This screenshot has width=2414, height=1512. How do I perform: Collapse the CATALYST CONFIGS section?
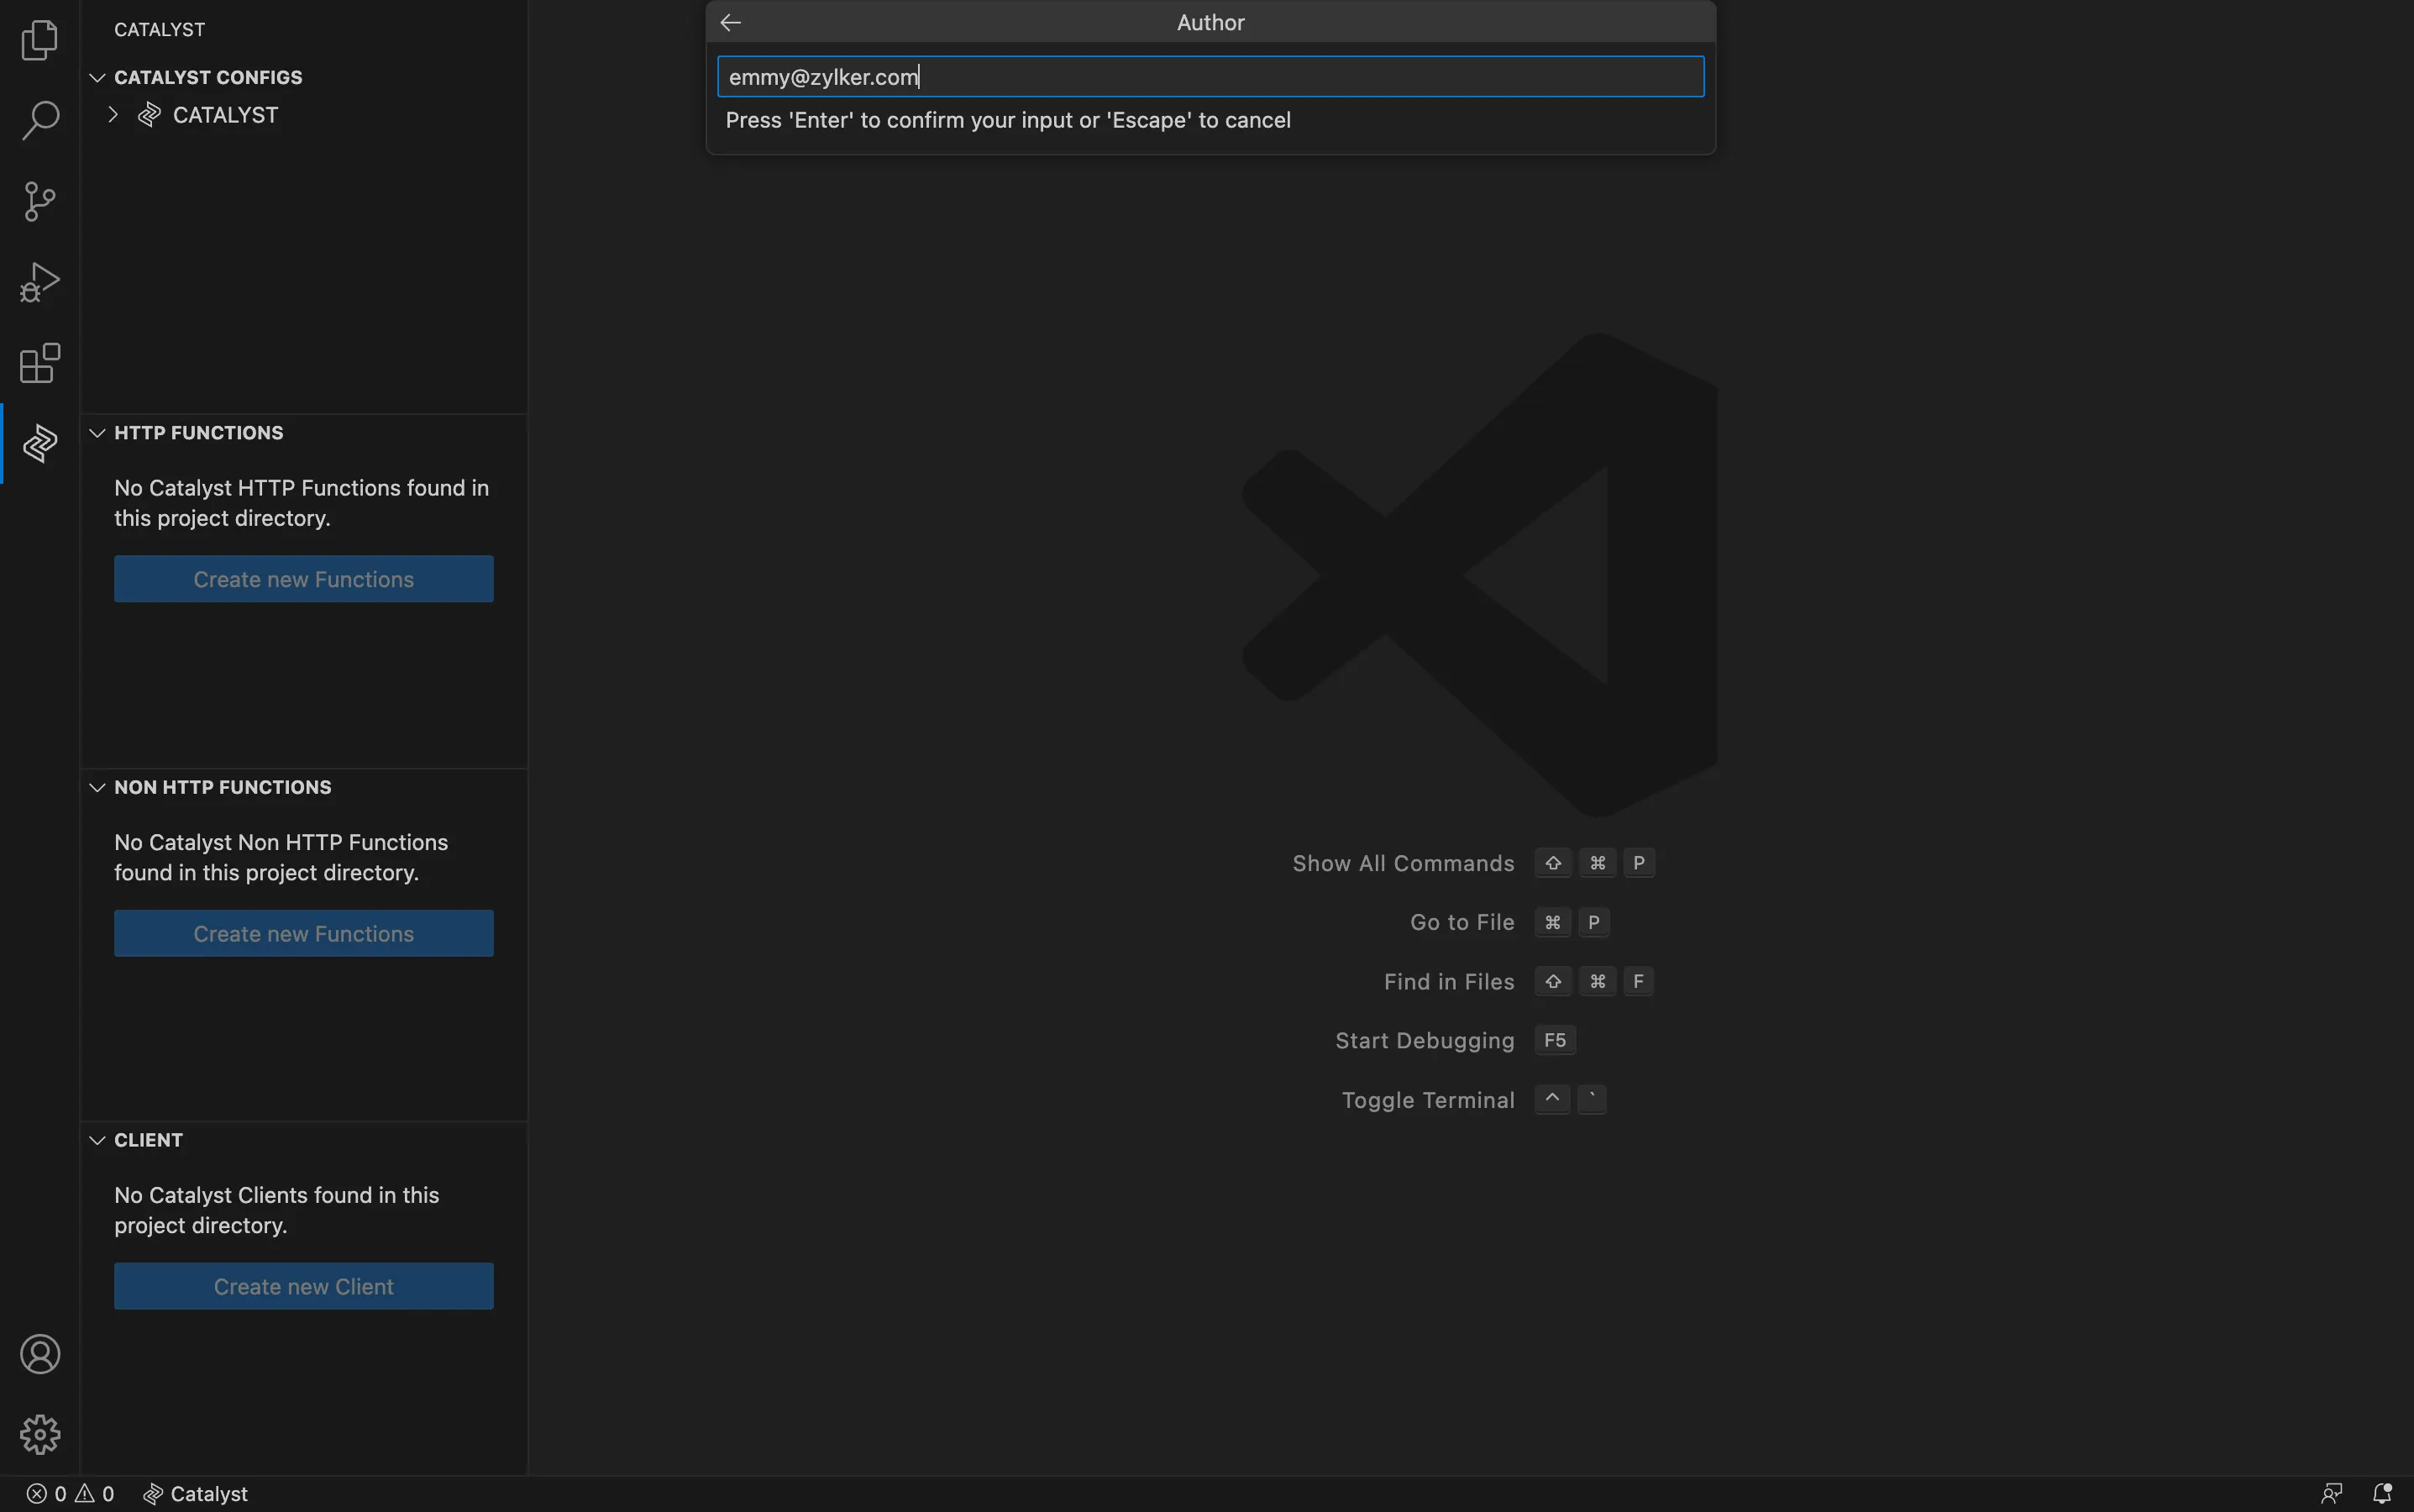point(97,77)
